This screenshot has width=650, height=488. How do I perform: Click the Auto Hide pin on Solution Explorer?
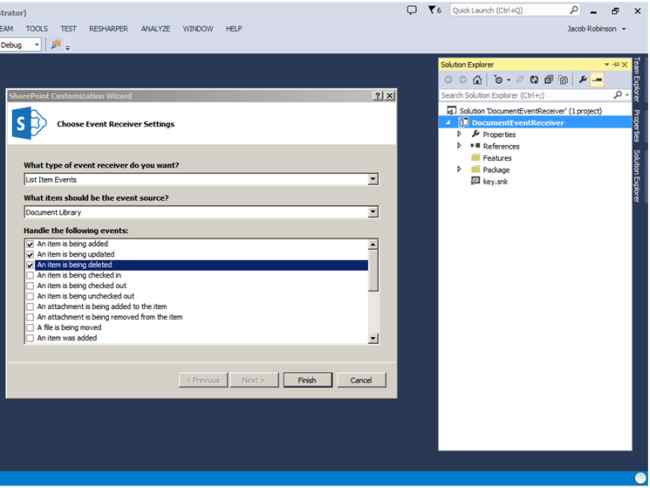(x=616, y=65)
